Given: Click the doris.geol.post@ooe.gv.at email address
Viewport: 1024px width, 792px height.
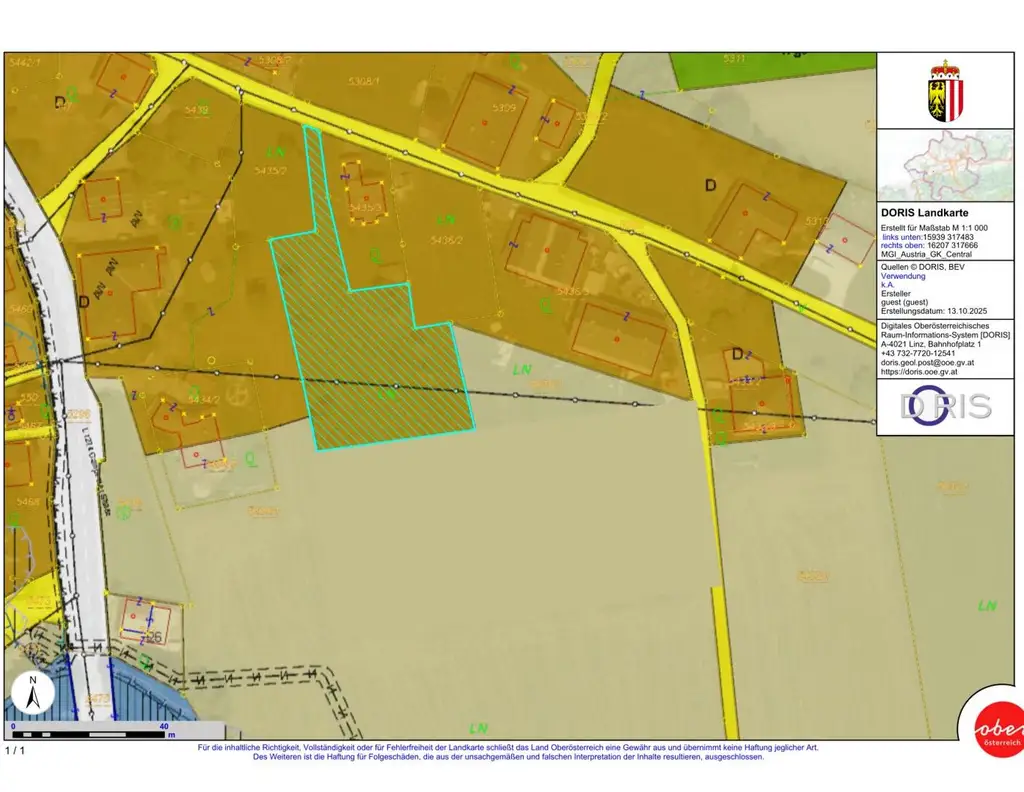Looking at the screenshot, I should pos(932,362).
